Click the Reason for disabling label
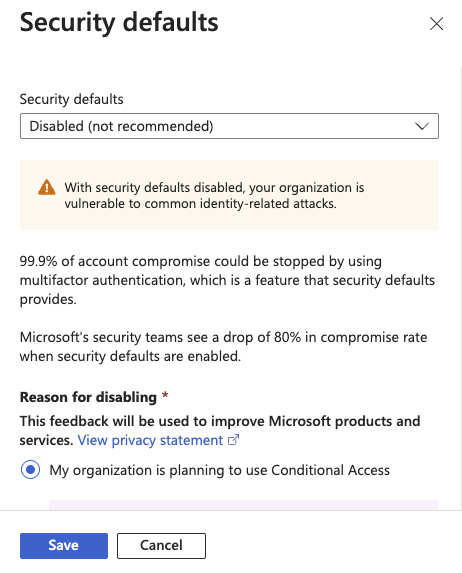Screen dimensions: 462x573 coord(88,397)
